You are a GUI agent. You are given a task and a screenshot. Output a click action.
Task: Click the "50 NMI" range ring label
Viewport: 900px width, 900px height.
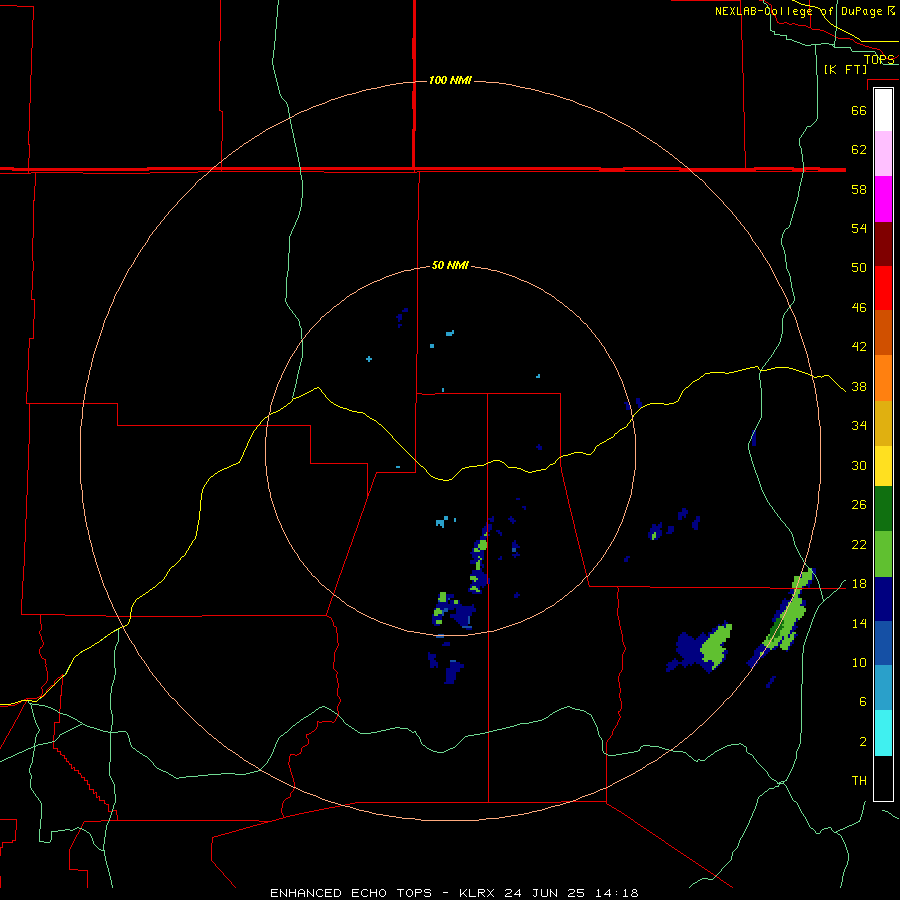(450, 265)
